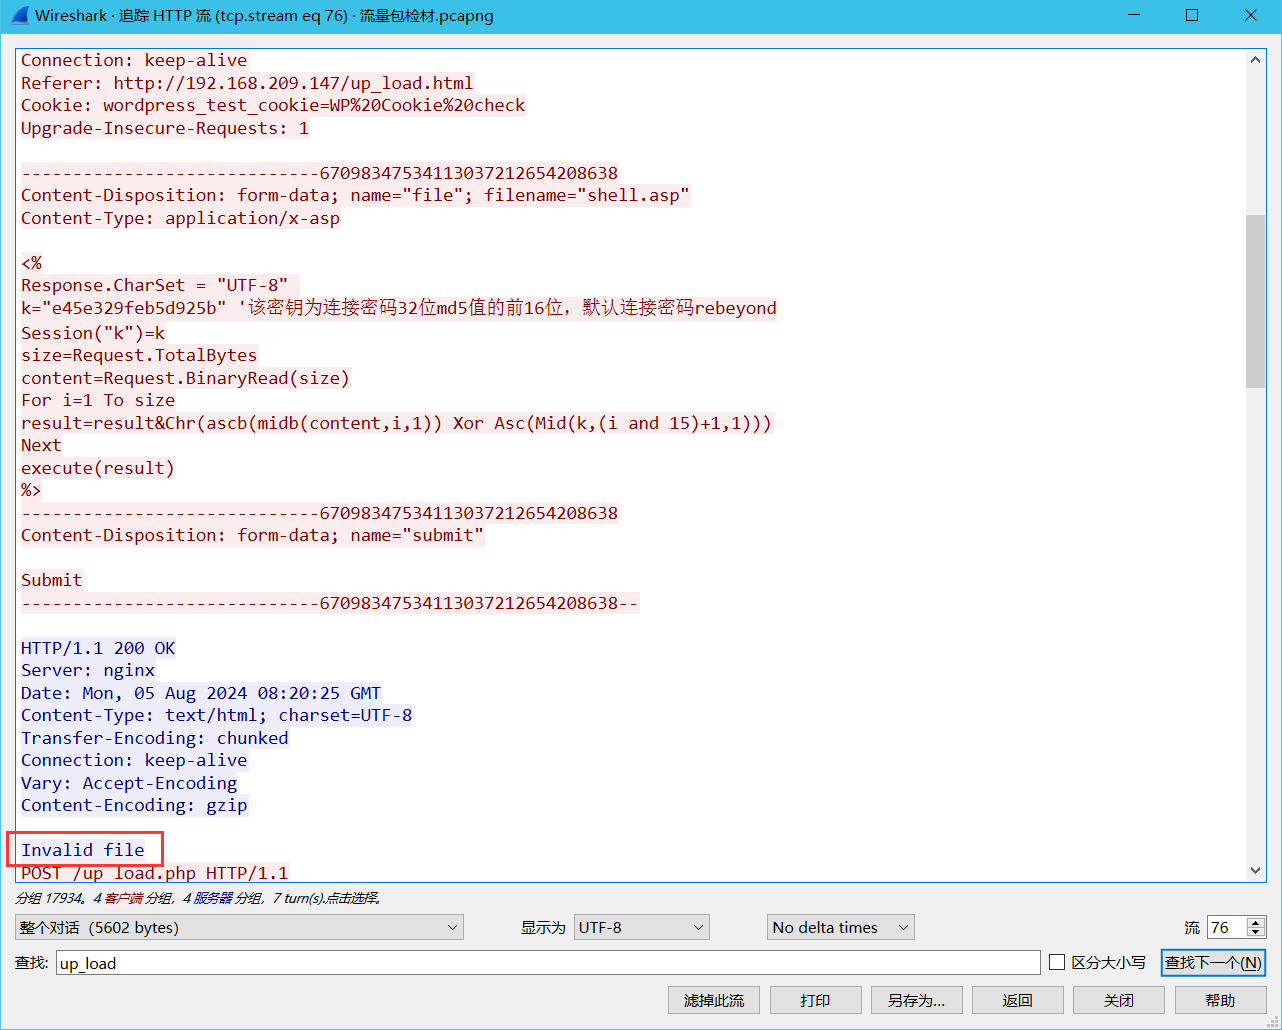Click the 'Vary: Accept-Encoding' line
1282x1030 pixels.
point(129,783)
